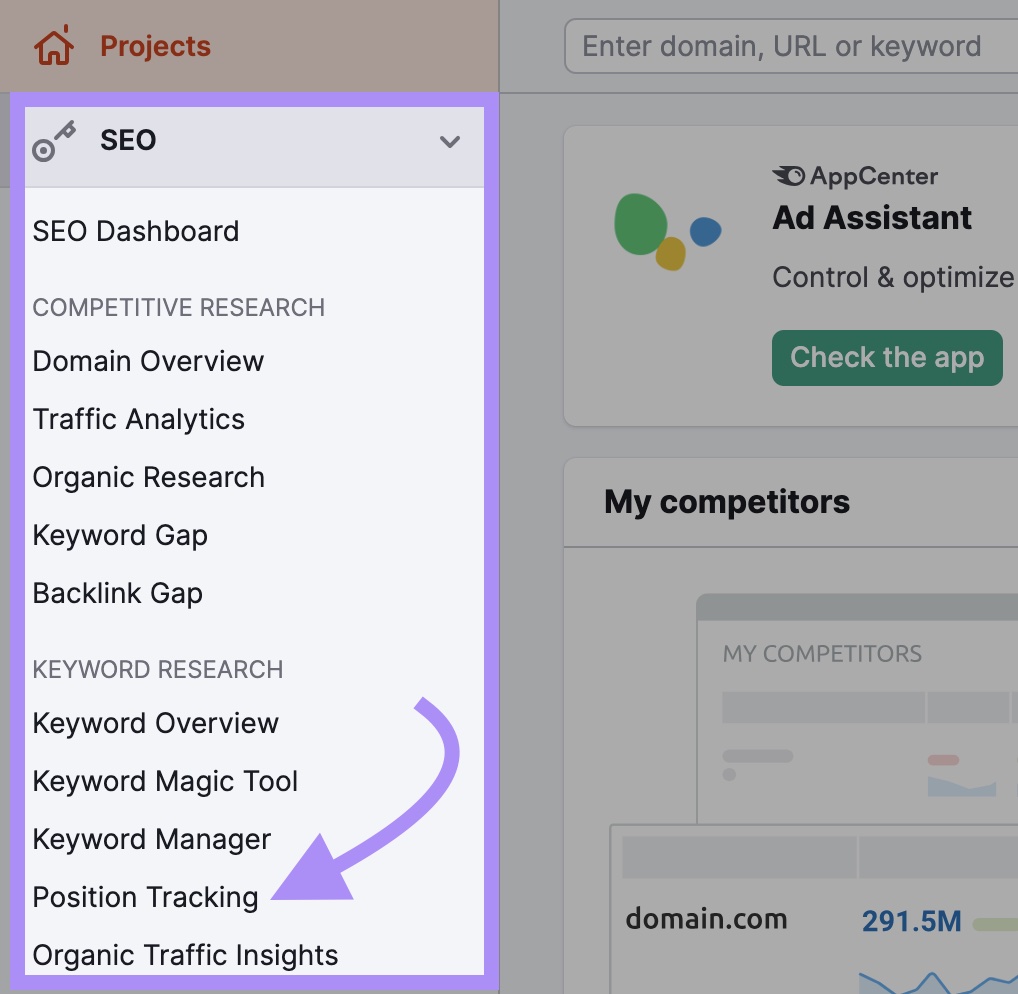Open the Keyword Gap tool
This screenshot has width=1018, height=994.
(x=120, y=535)
